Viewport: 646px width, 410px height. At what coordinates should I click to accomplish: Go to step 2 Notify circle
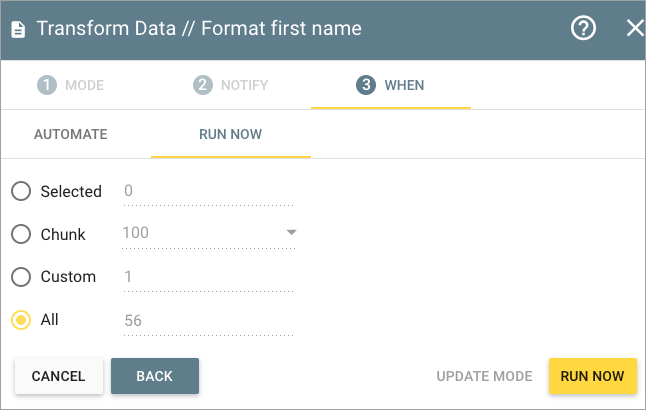click(x=203, y=85)
